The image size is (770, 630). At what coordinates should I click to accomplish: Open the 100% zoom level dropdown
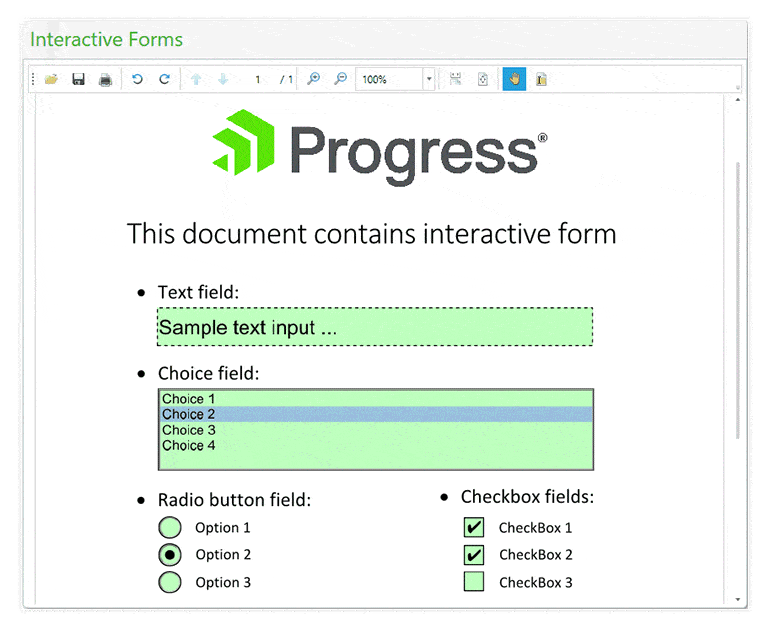pyautogui.click(x=429, y=79)
